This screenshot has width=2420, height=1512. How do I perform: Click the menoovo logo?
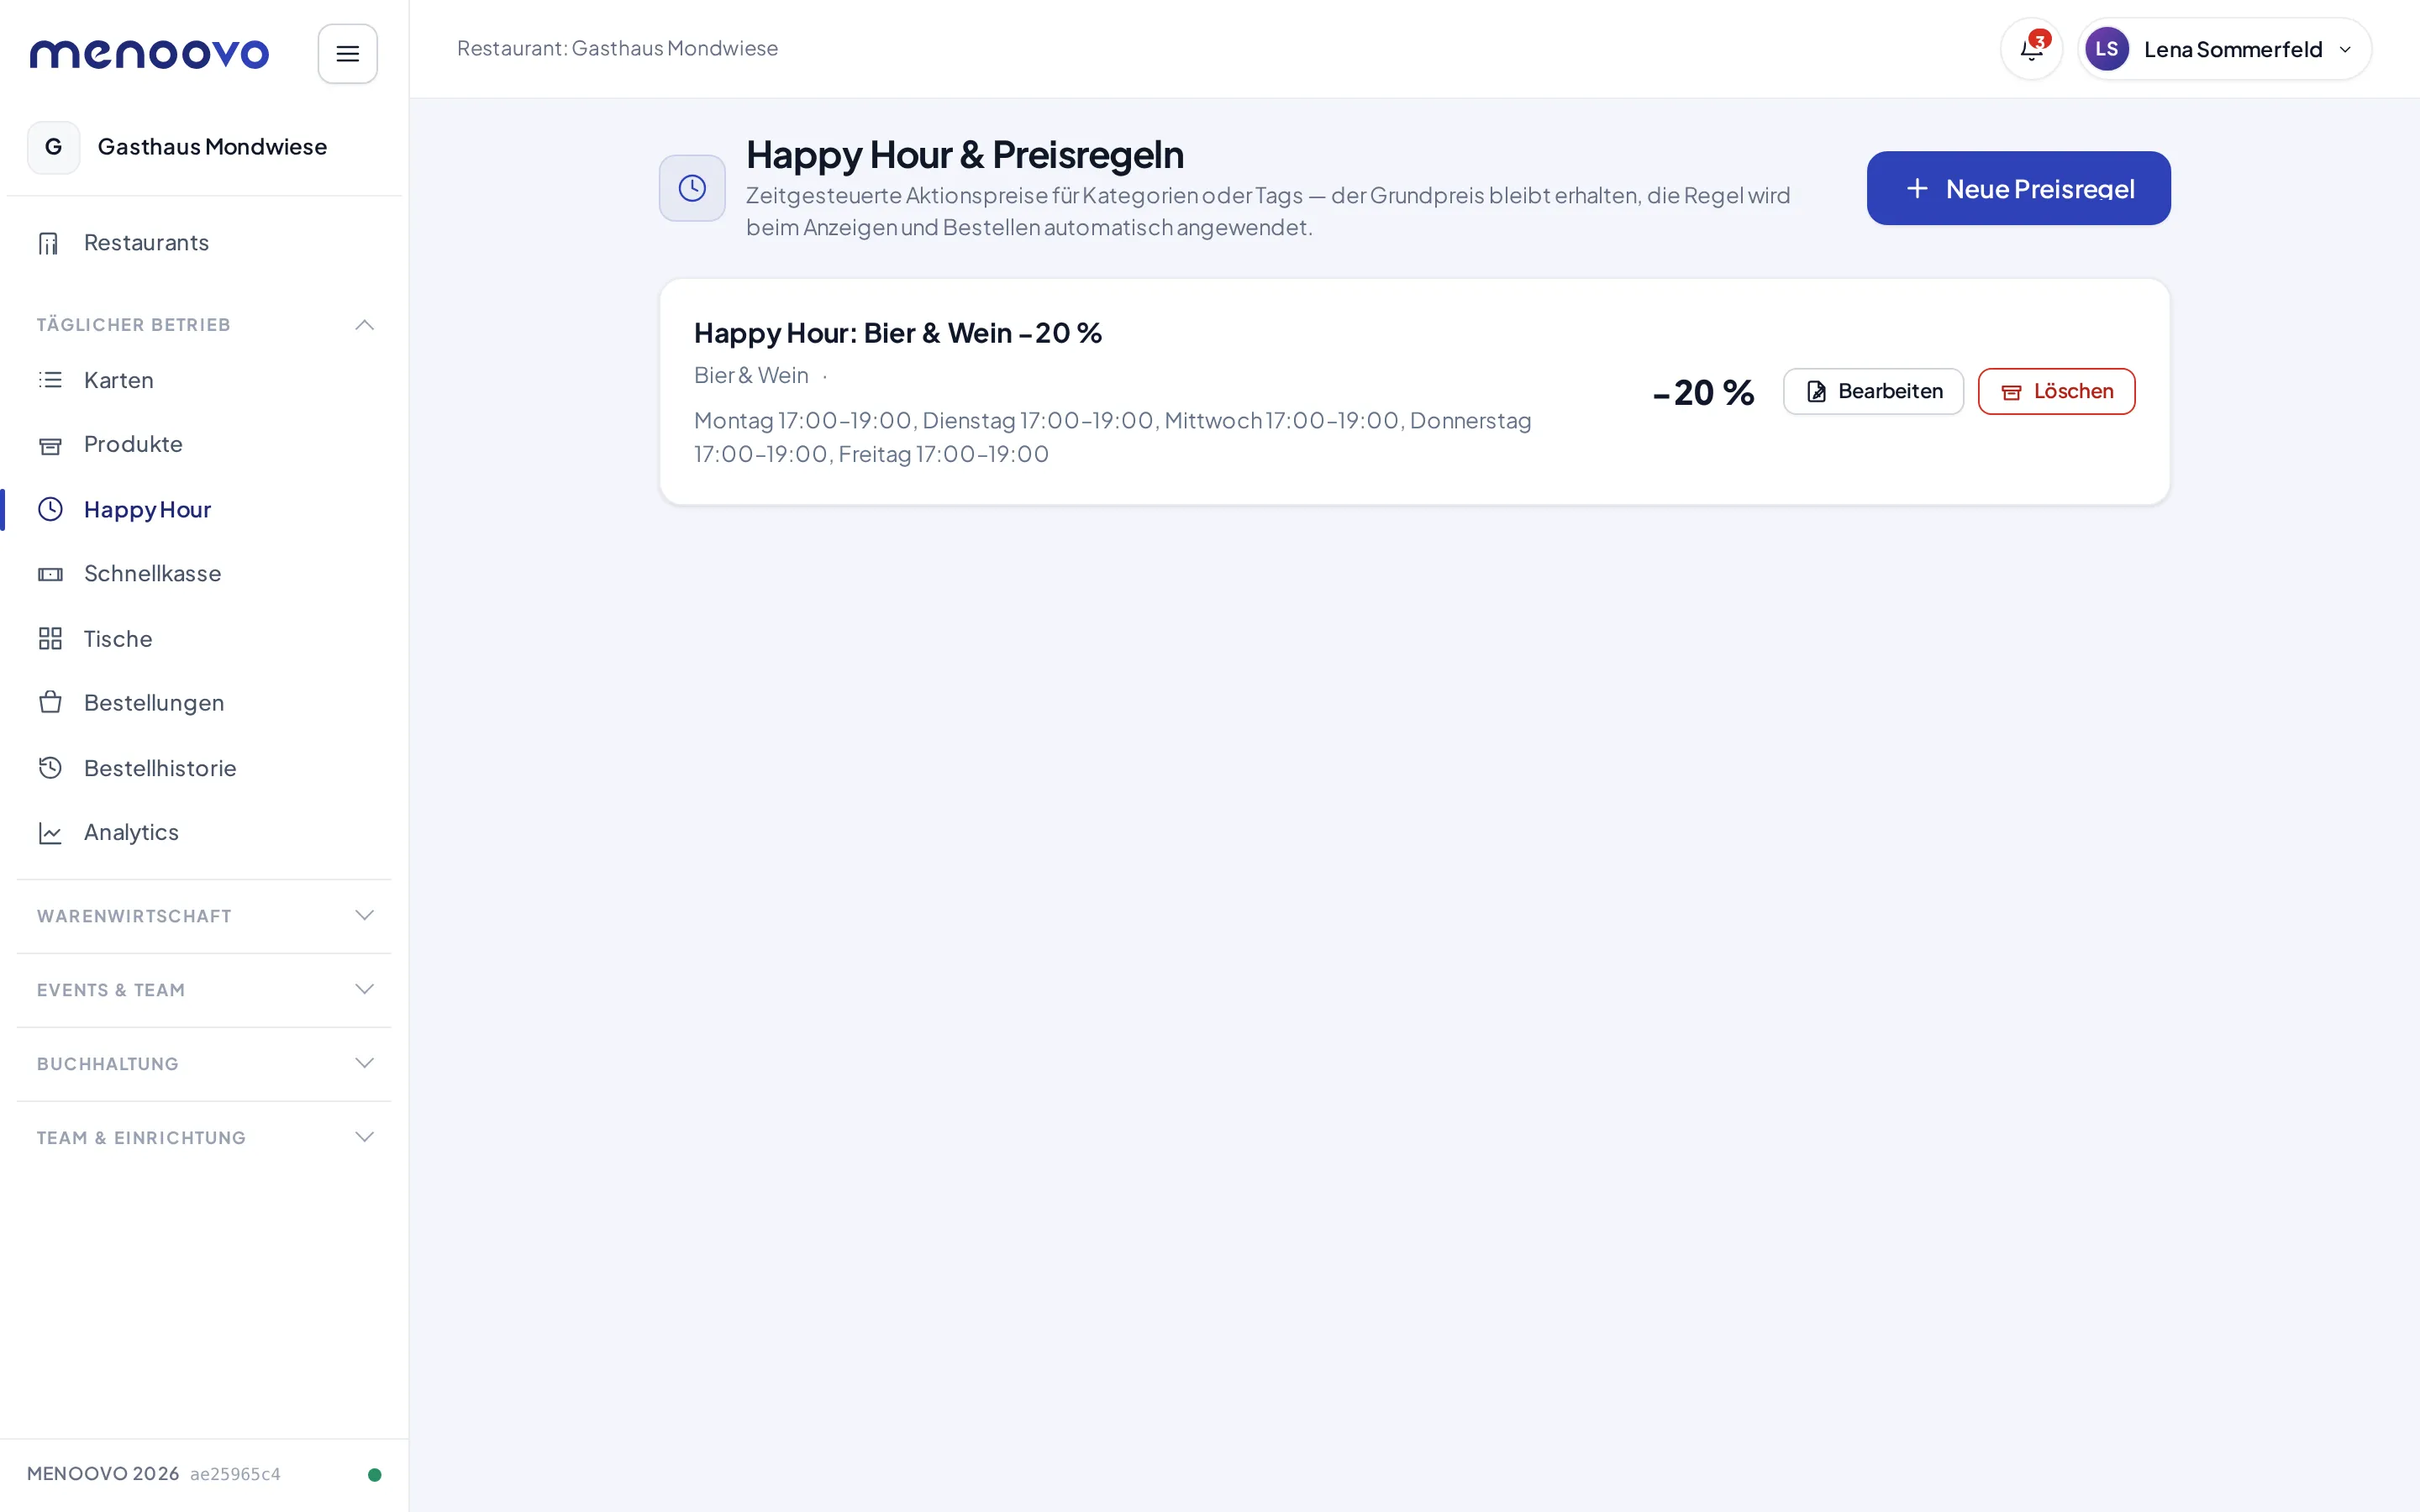pos(149,54)
